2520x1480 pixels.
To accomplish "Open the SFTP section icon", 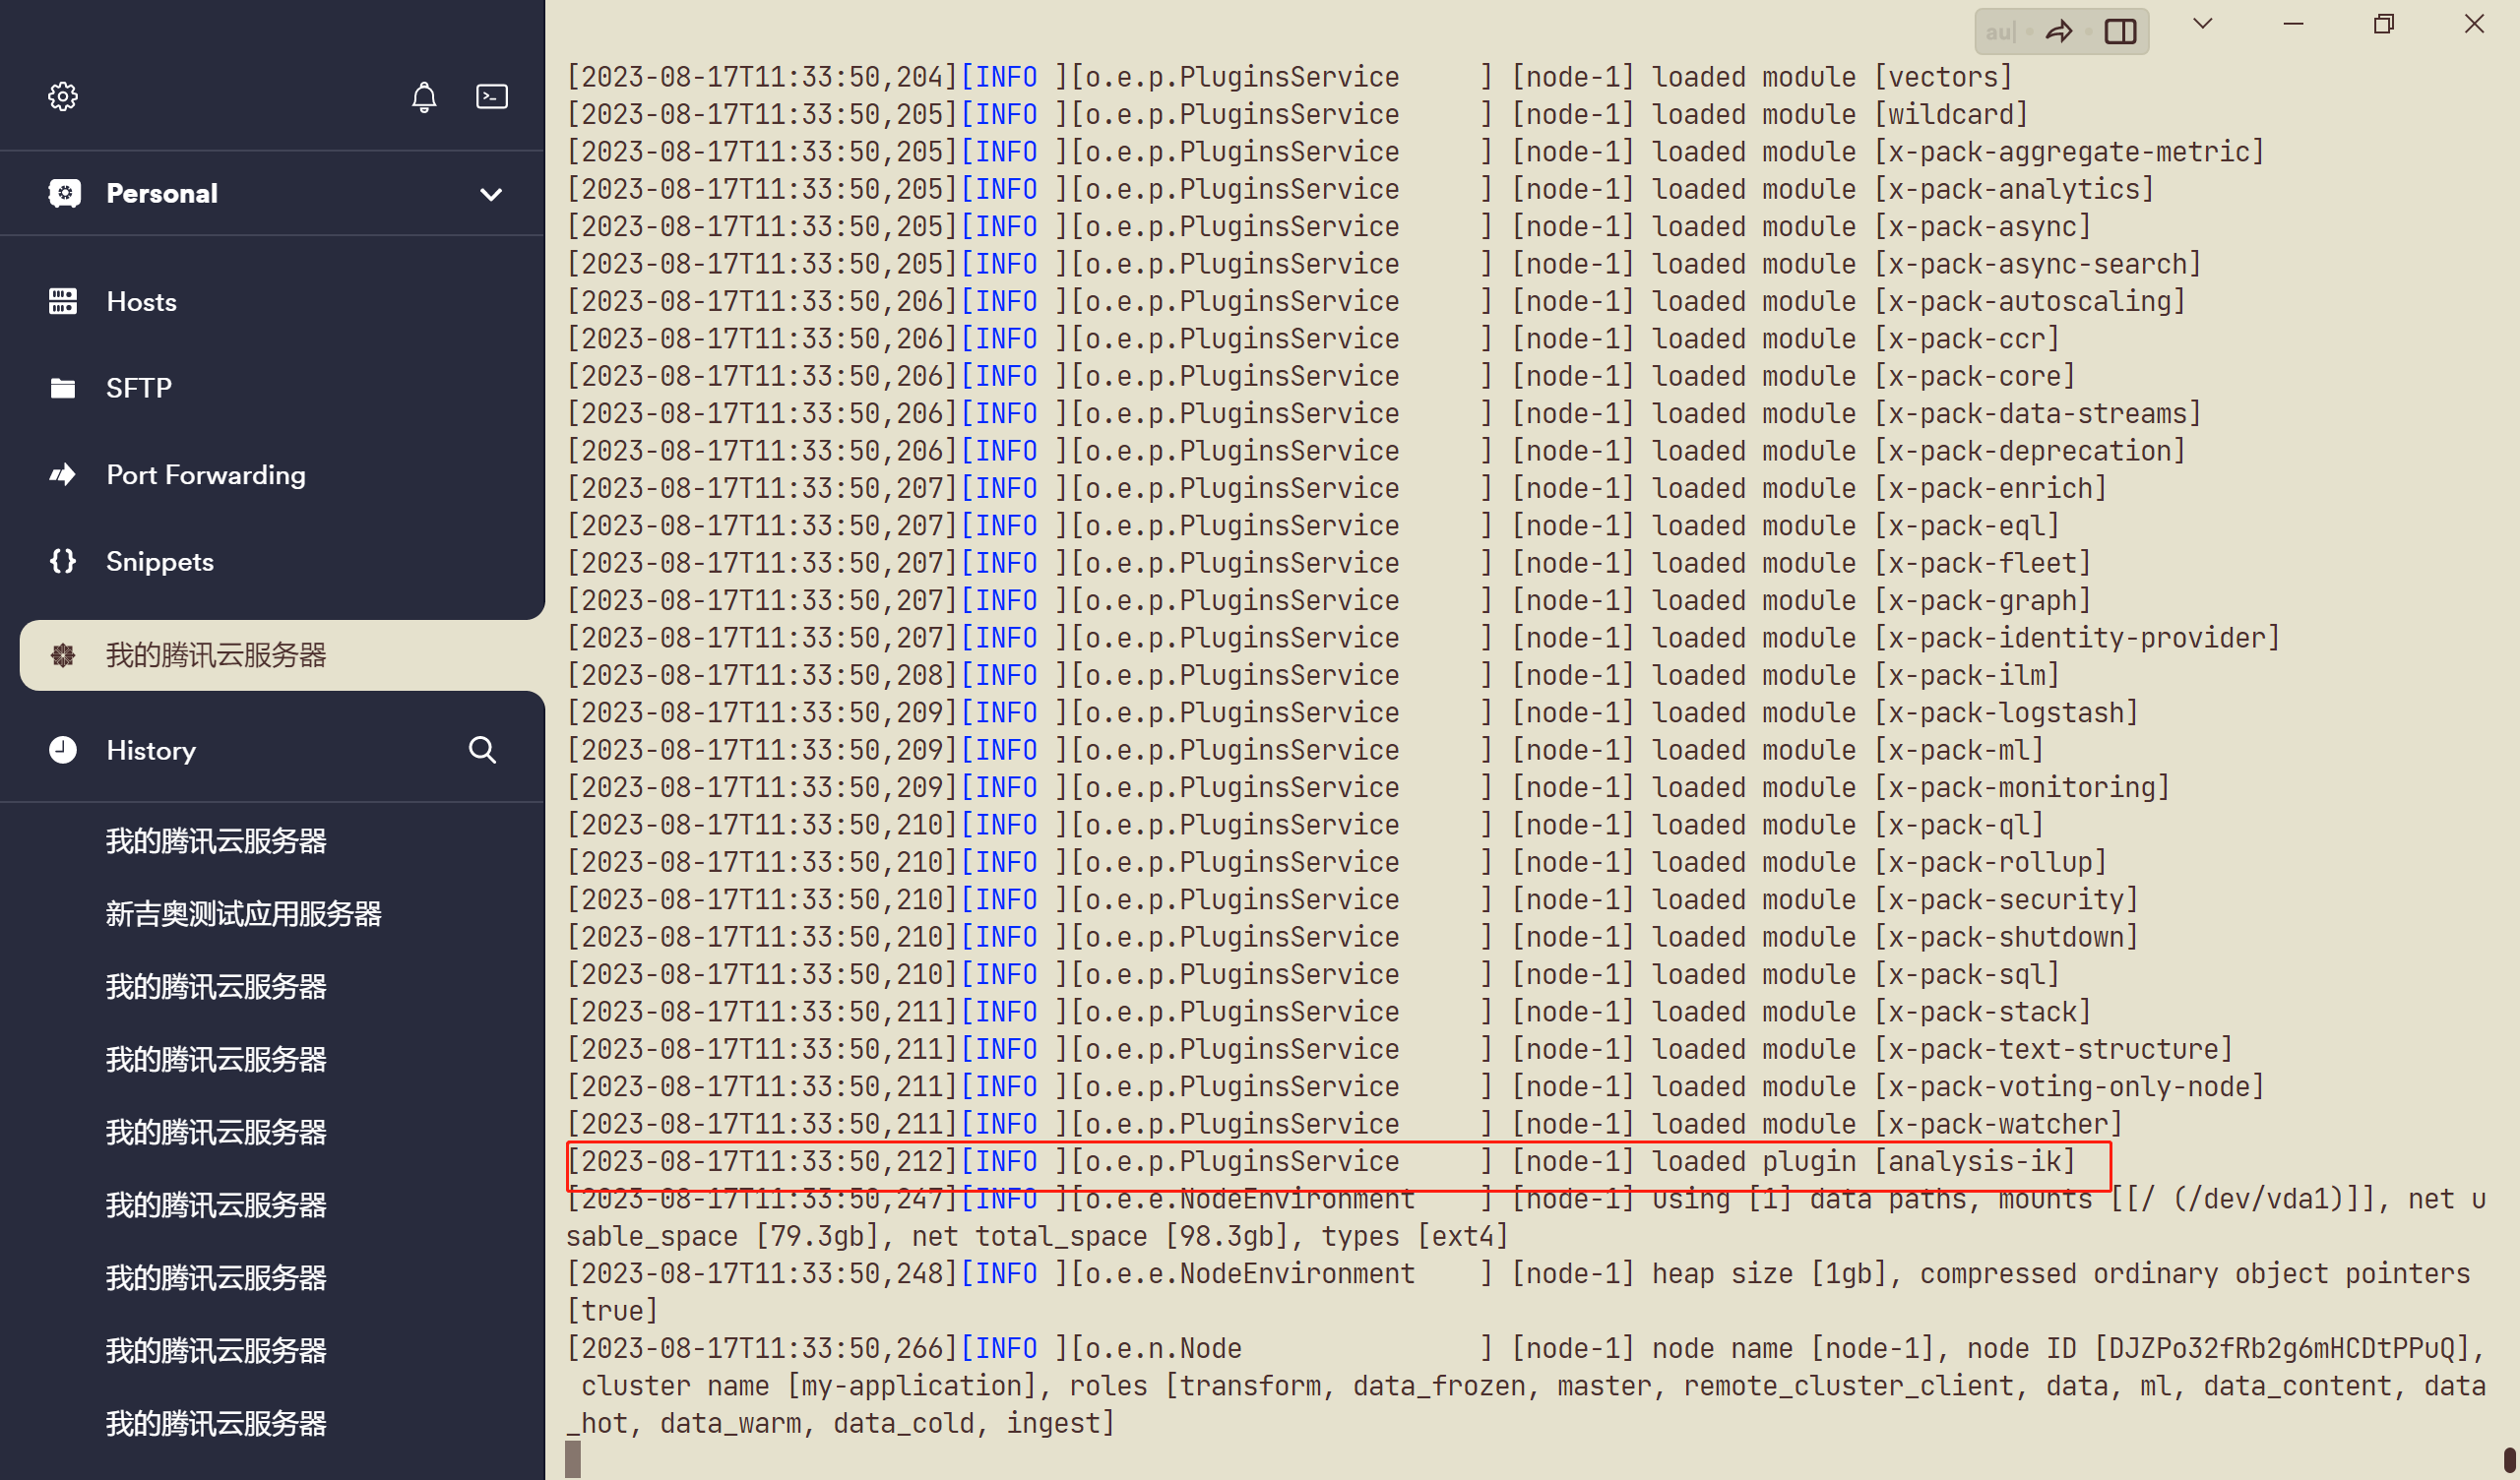I will tap(62, 388).
